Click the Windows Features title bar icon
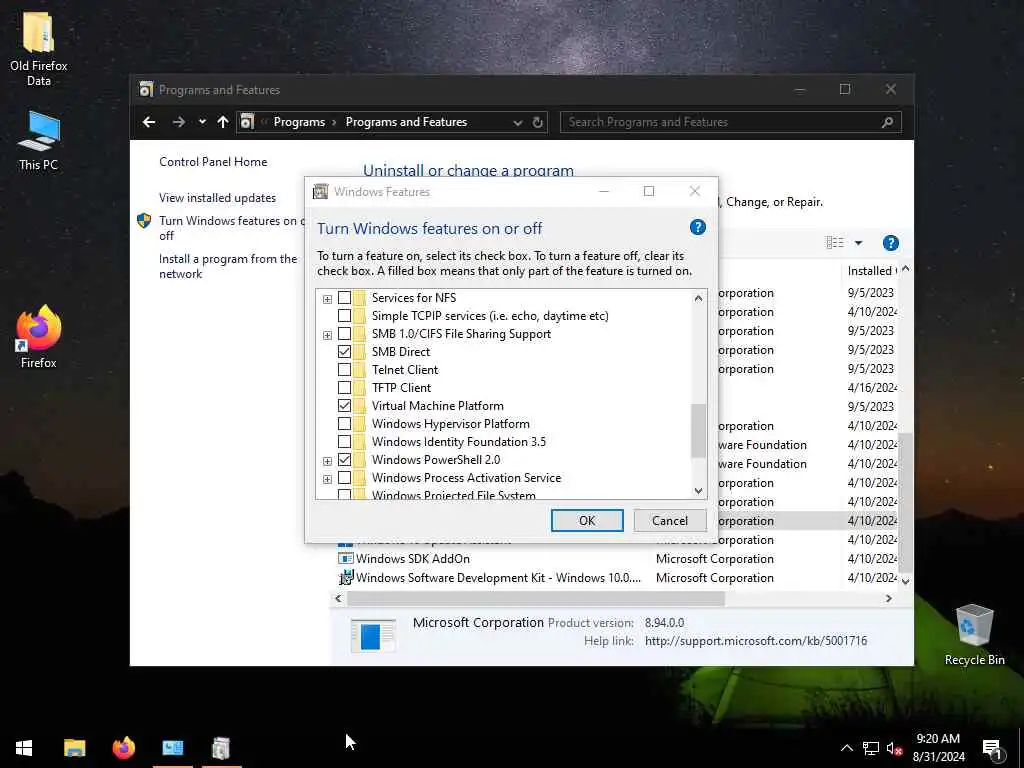The image size is (1024, 768). 321,191
